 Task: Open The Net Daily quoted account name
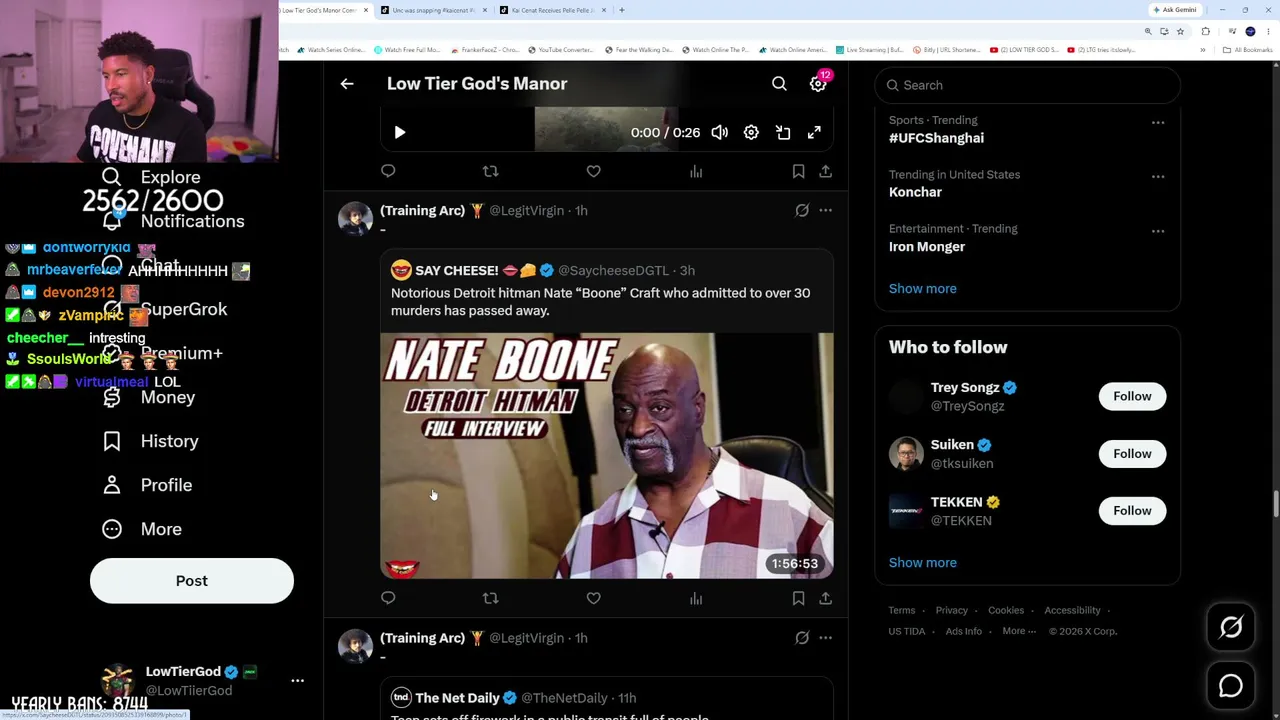(457, 698)
